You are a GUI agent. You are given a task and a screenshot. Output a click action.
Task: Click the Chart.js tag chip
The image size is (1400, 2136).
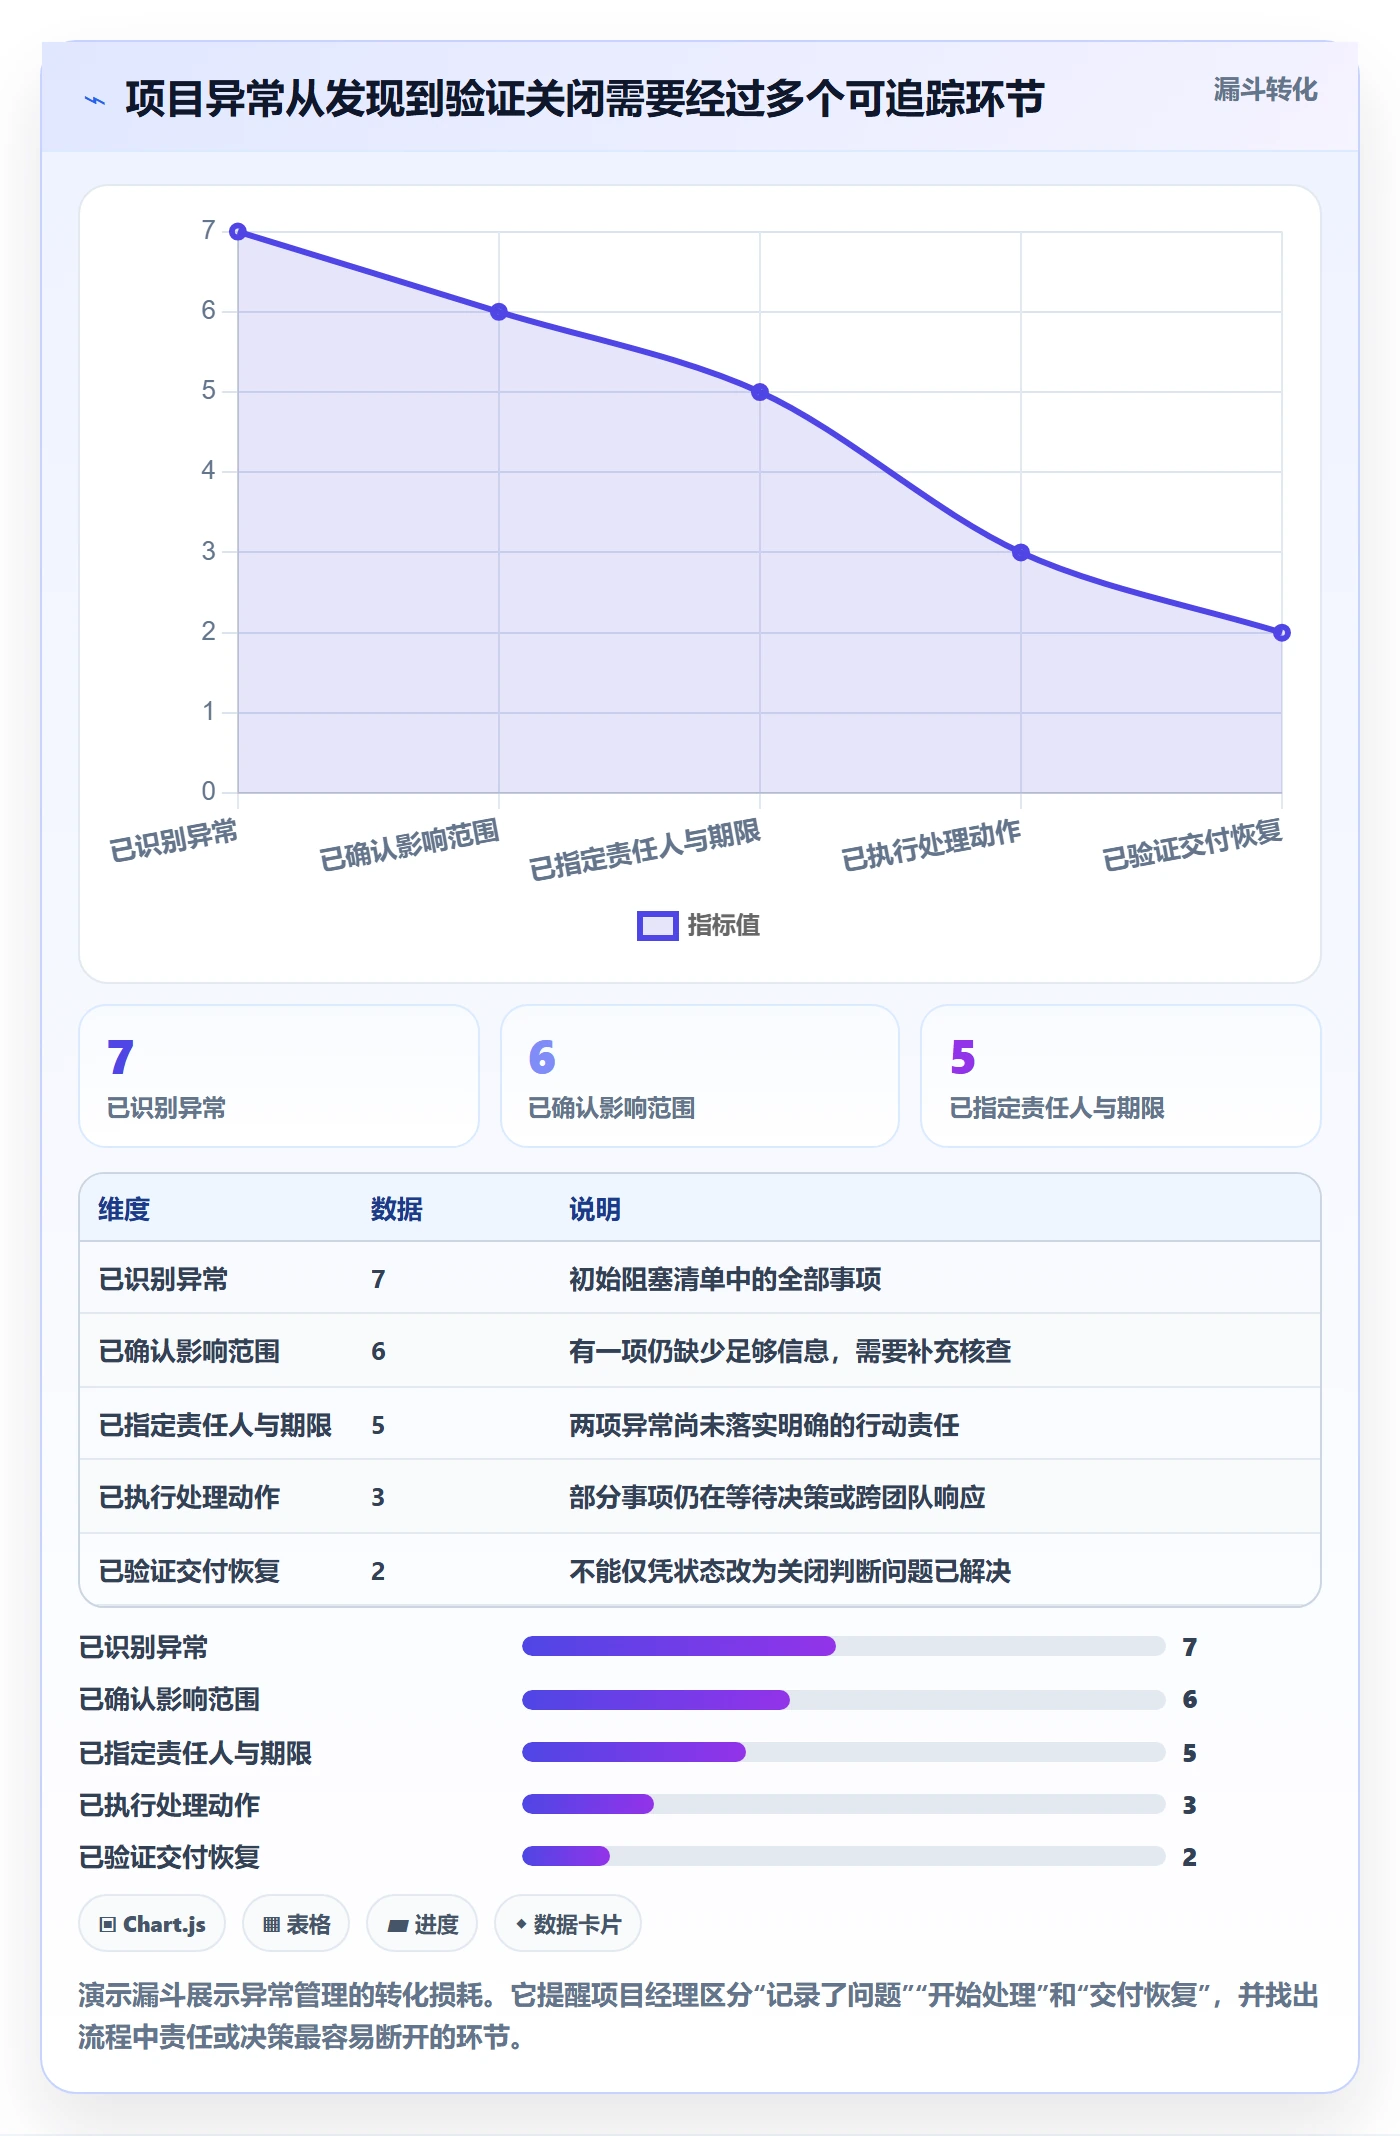tap(152, 1924)
